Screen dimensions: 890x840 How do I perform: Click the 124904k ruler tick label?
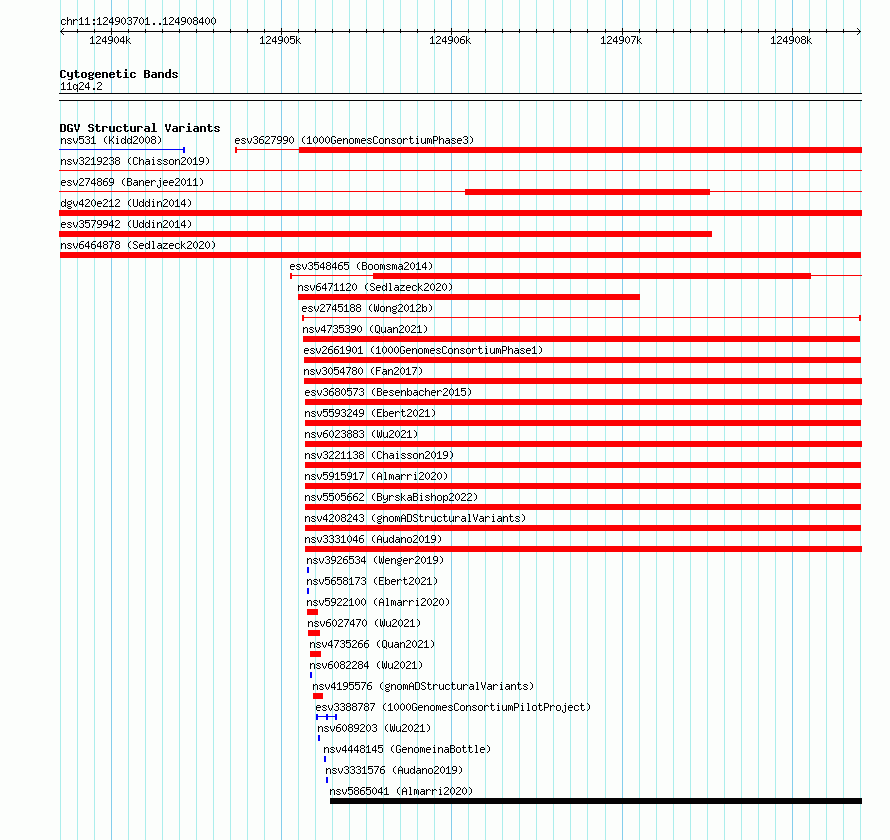[x=110, y=40]
